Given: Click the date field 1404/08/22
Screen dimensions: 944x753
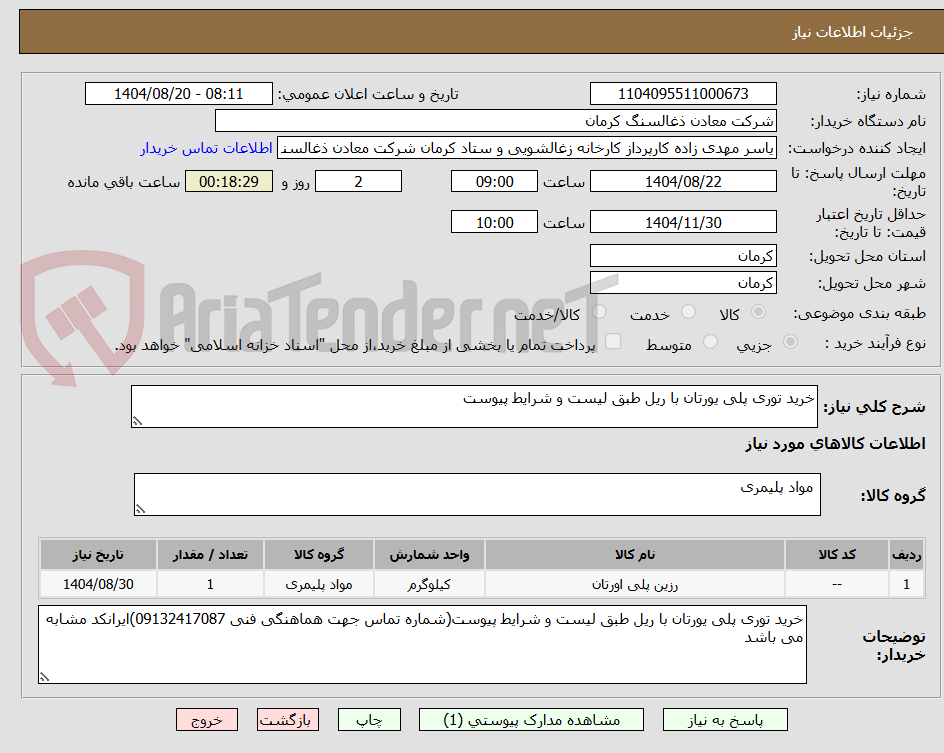Looking at the screenshot, I should point(683,181).
